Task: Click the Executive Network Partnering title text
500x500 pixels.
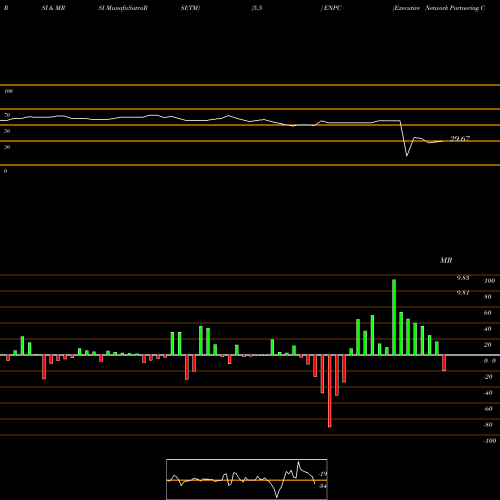Action: [439, 8]
